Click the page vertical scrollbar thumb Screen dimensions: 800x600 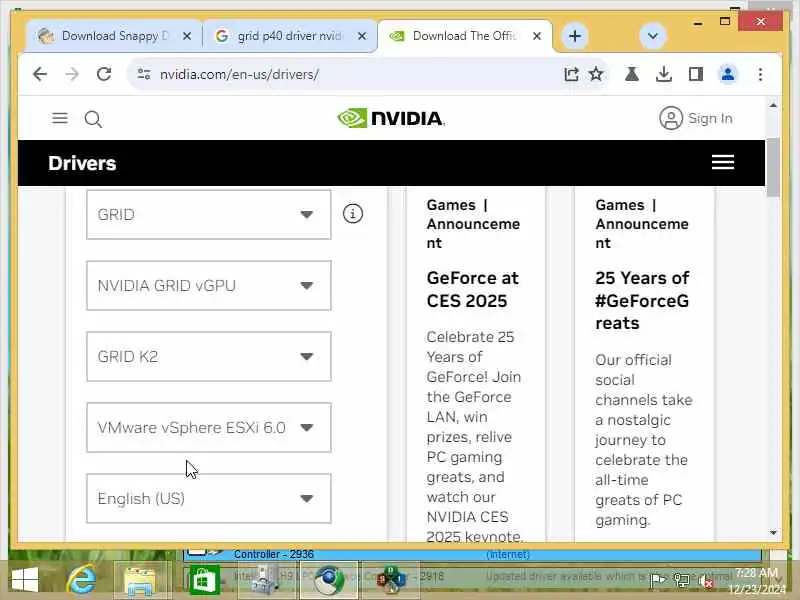pos(773,167)
